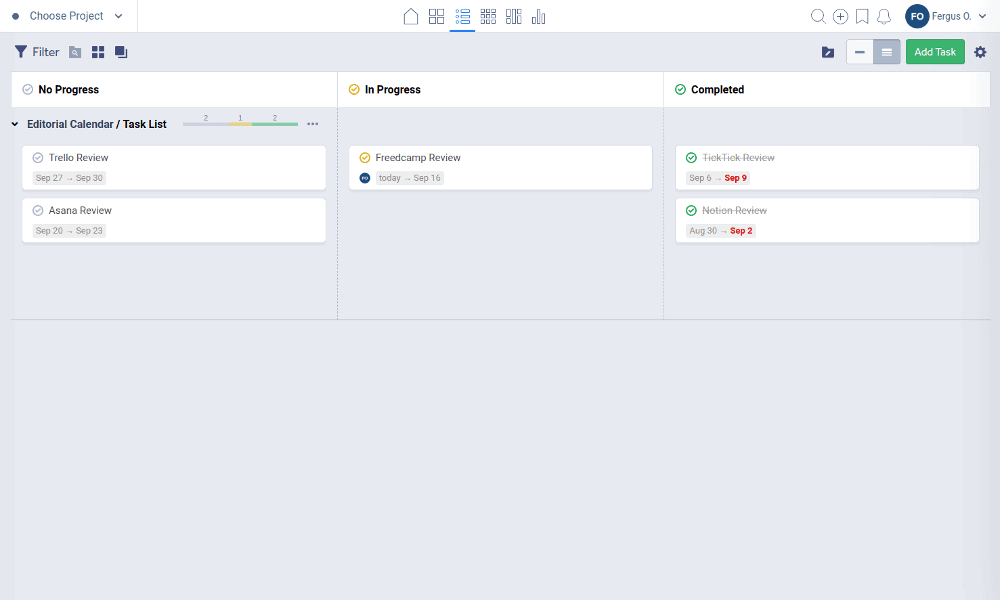Open the dashboard grid view icon
Screen dimensions: 1000x600
pos(436,17)
